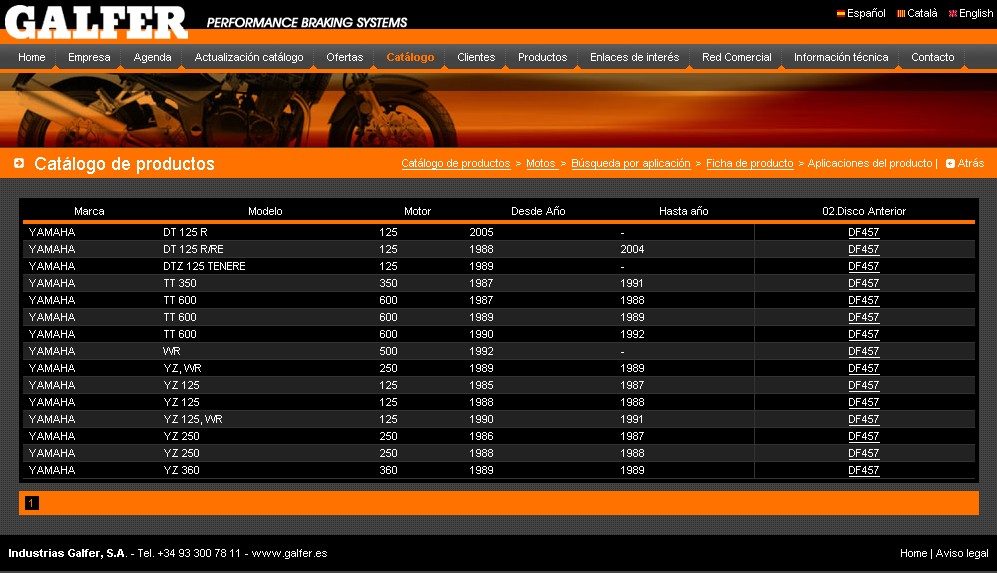Click the motorcycle banner image
This screenshot has width=997, height=573.
coord(498,110)
